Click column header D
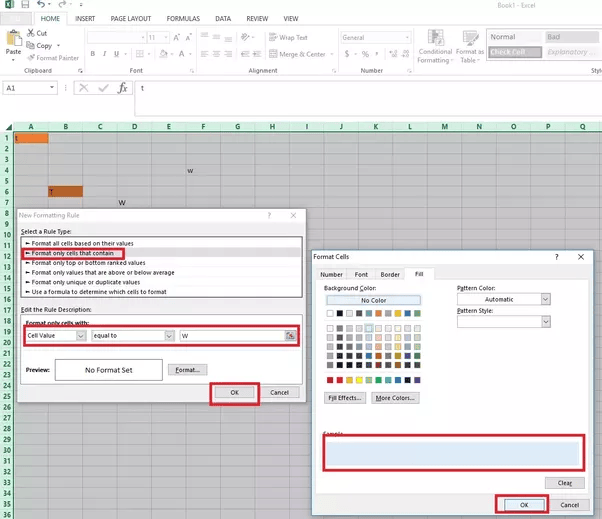The height and width of the screenshot is (519, 602). click(x=134, y=127)
